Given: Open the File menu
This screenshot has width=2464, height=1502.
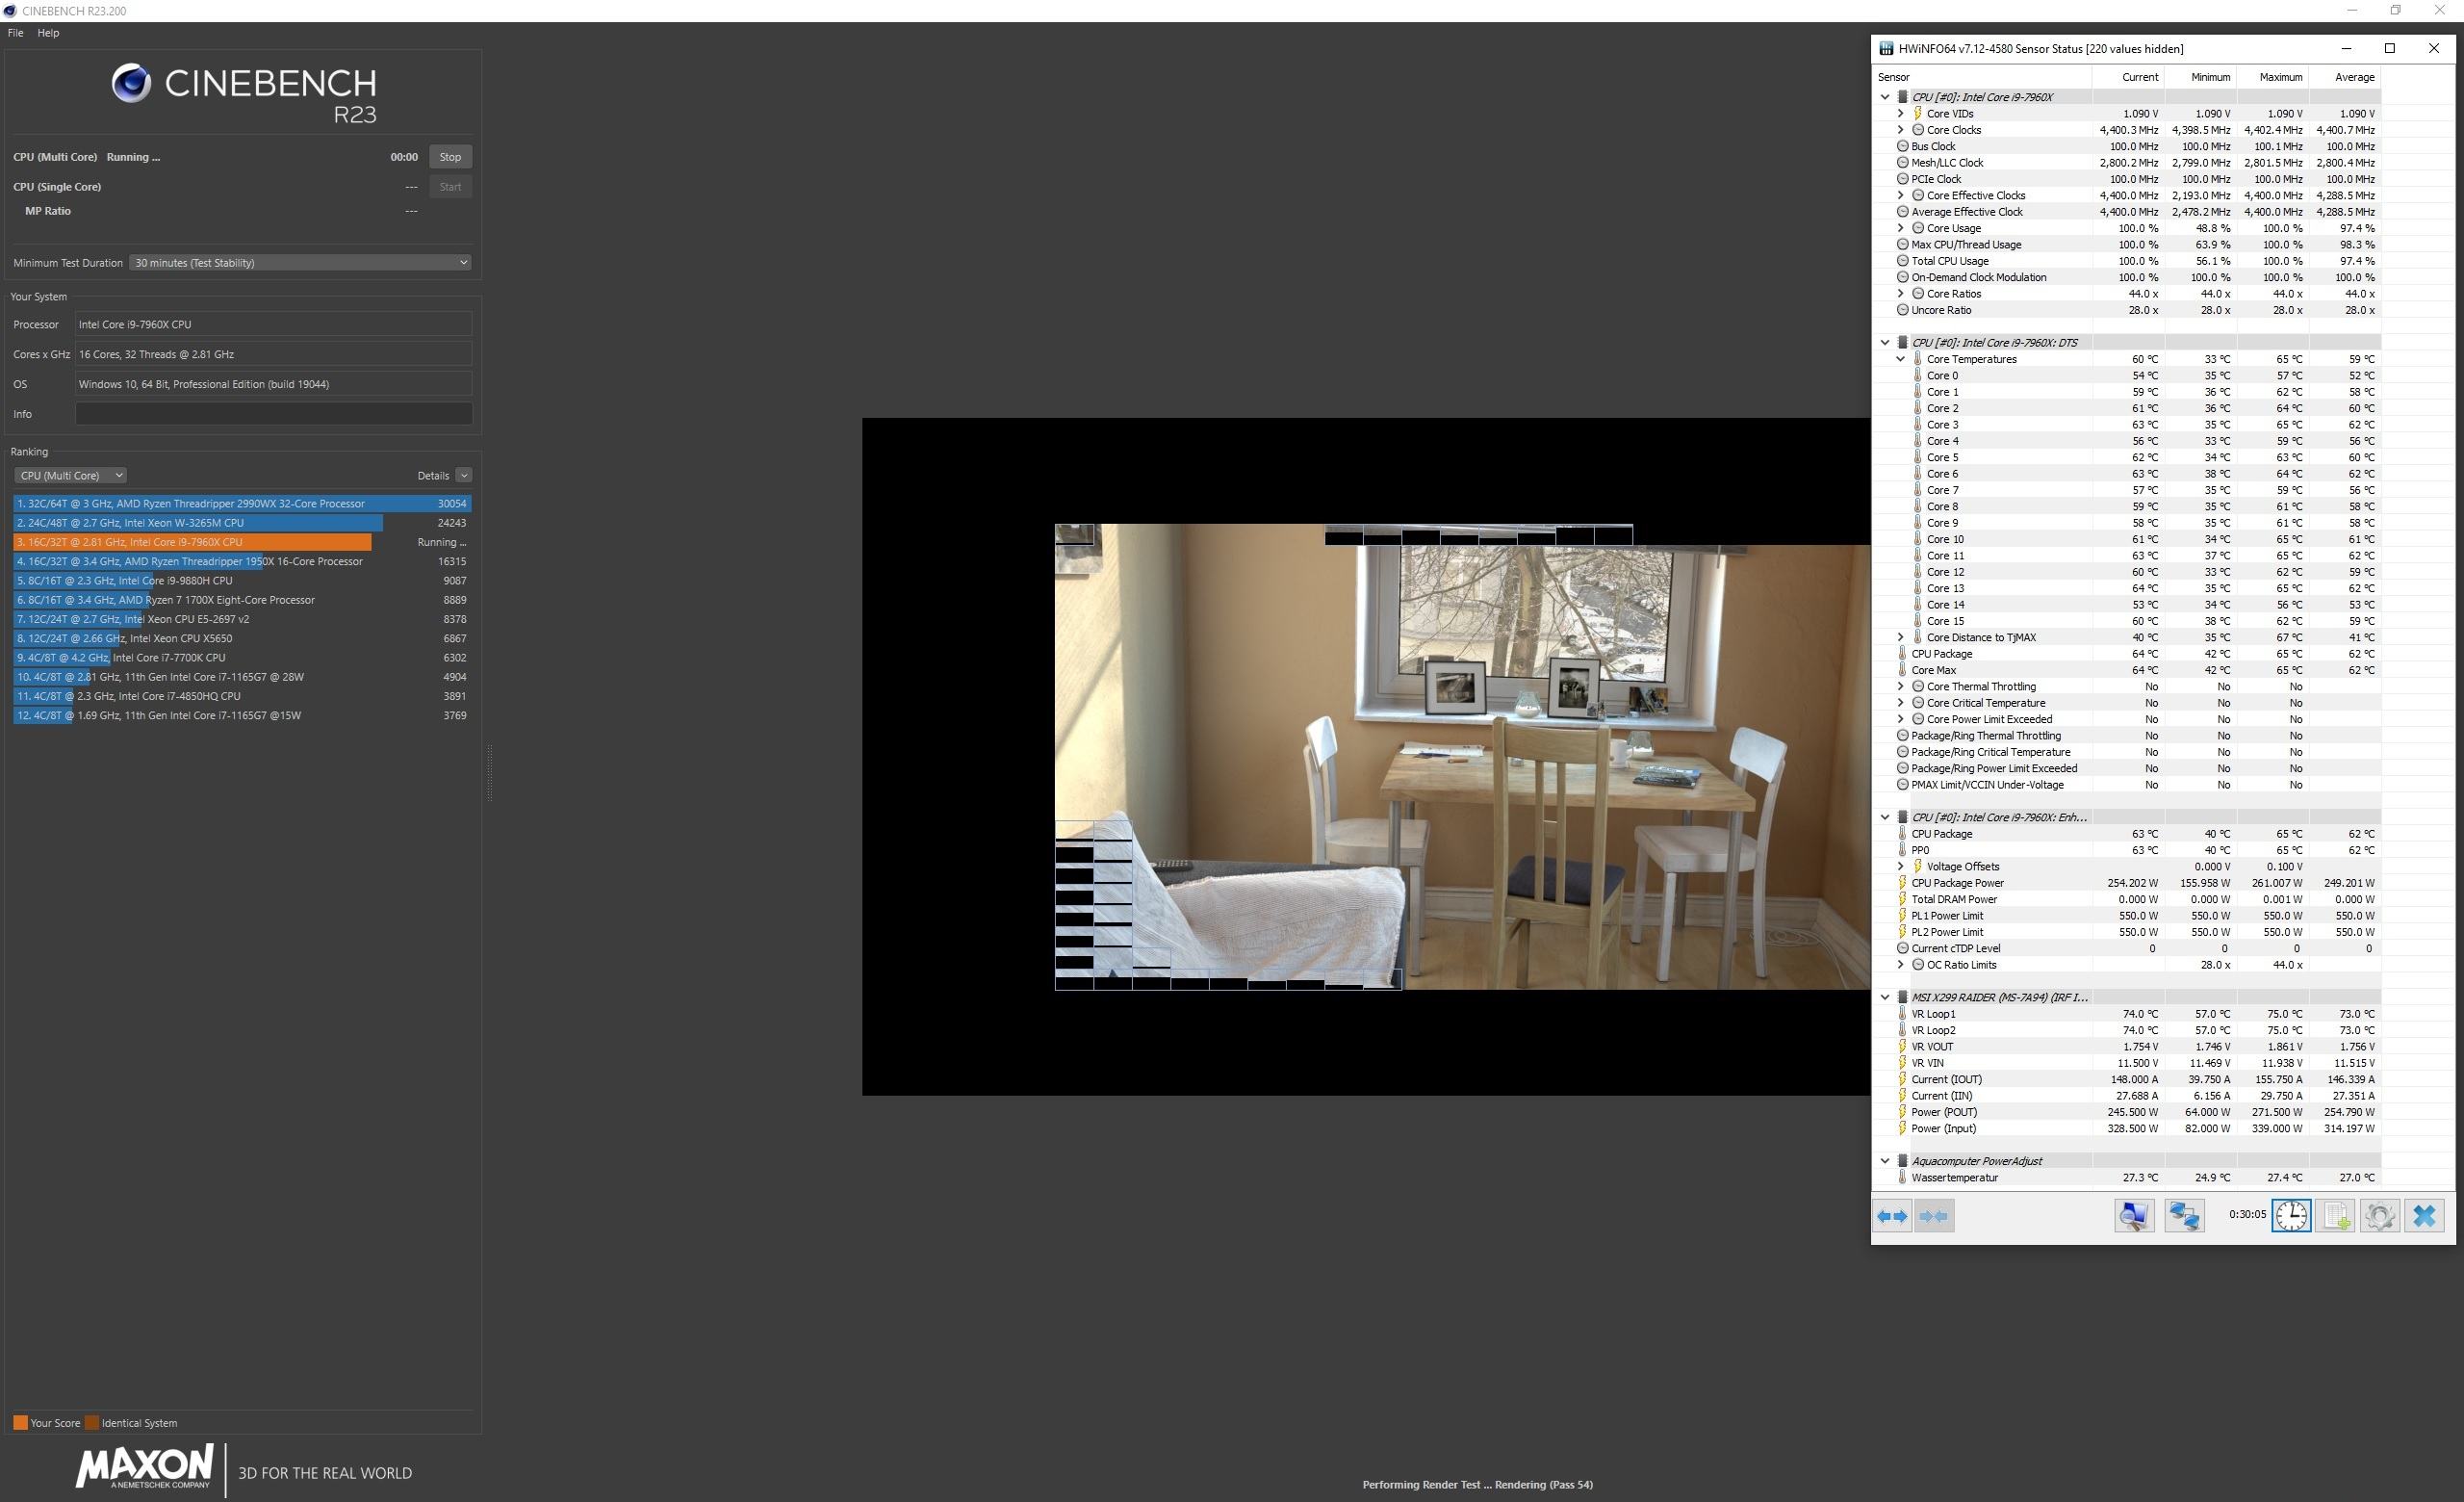Looking at the screenshot, I should click(16, 33).
